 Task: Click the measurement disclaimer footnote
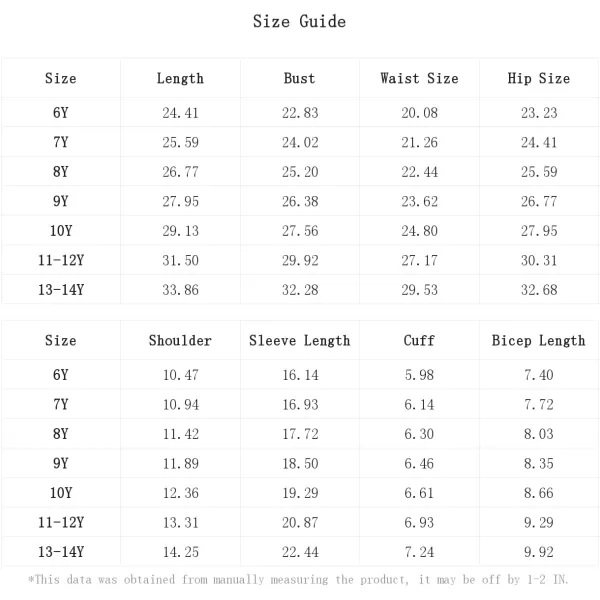coord(298,580)
